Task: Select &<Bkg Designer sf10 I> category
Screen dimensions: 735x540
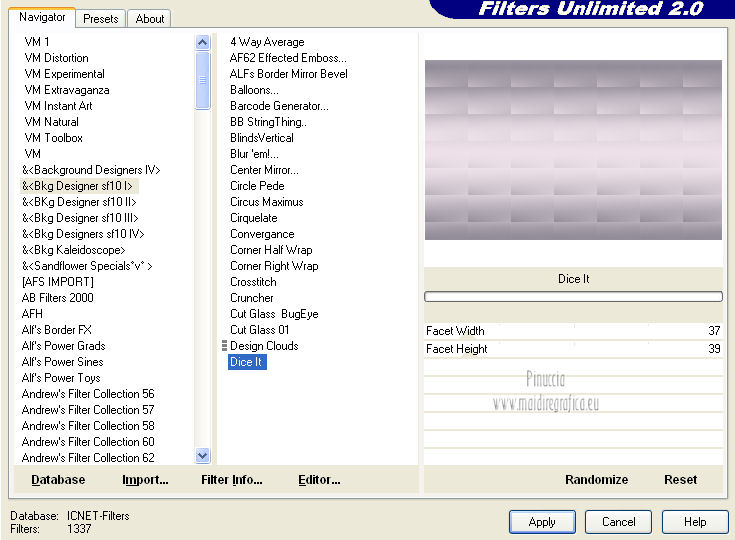Action: point(77,186)
